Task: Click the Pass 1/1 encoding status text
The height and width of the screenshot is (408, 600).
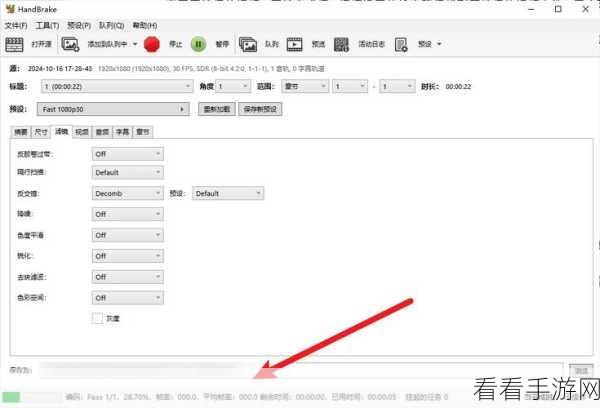Action: click(x=102, y=397)
